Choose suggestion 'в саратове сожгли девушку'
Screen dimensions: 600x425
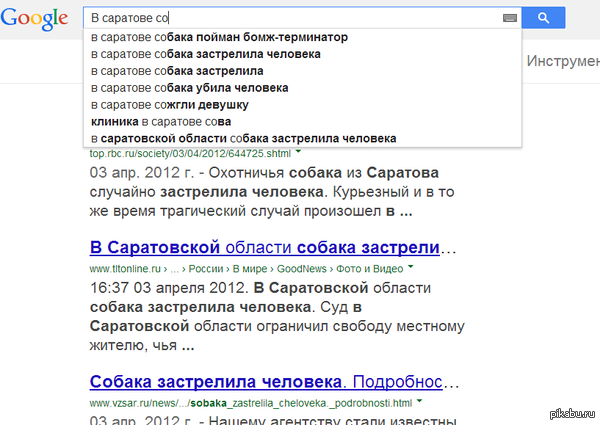tap(302, 105)
